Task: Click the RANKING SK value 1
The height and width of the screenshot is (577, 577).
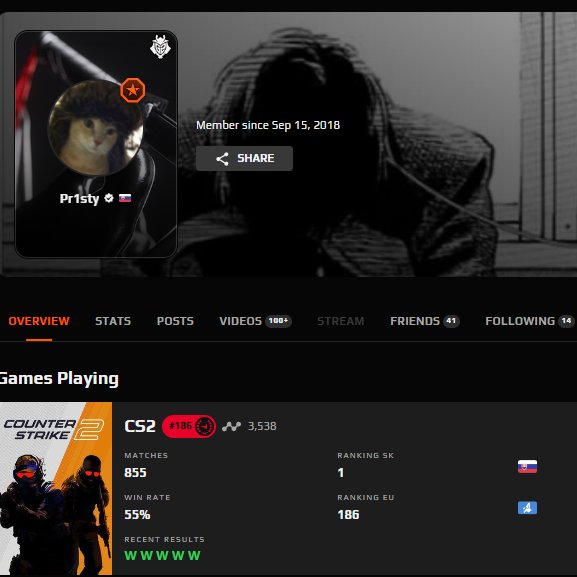Action: tap(341, 472)
